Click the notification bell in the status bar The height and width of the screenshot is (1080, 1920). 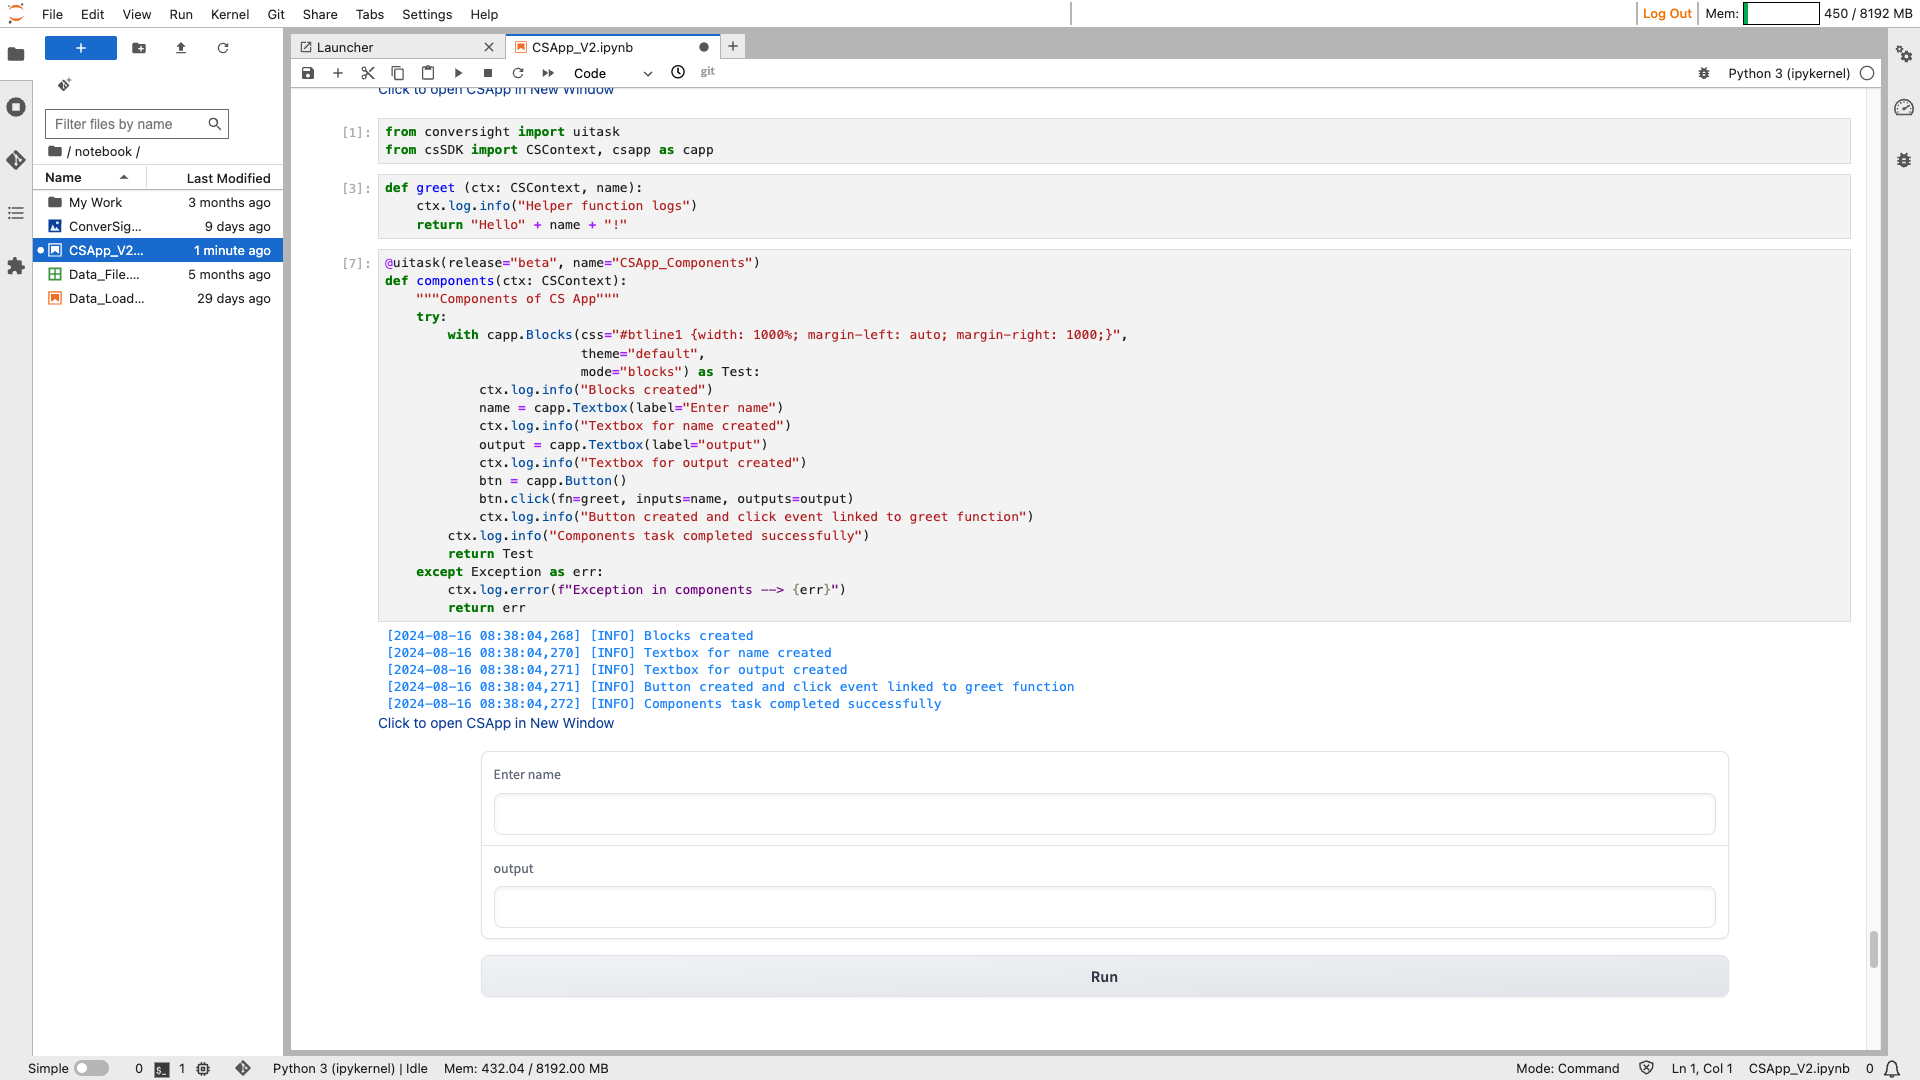pos(1892,1069)
